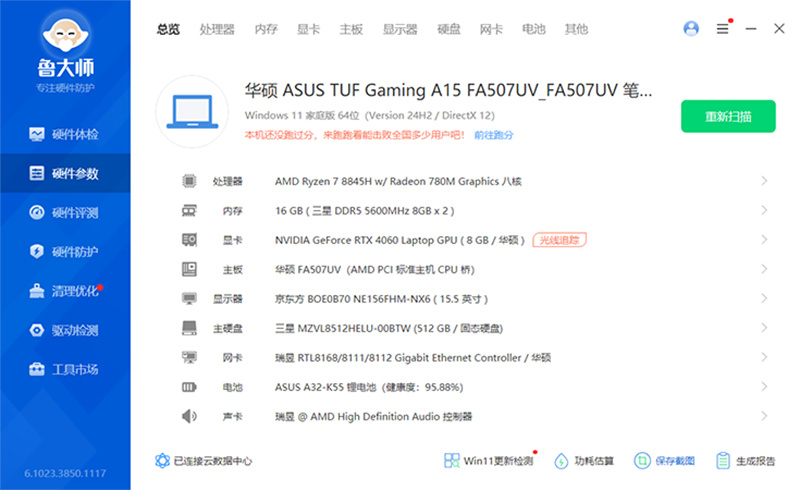Switch to the 处理器 tab
The width and height of the screenshot is (800, 490).
tap(217, 29)
